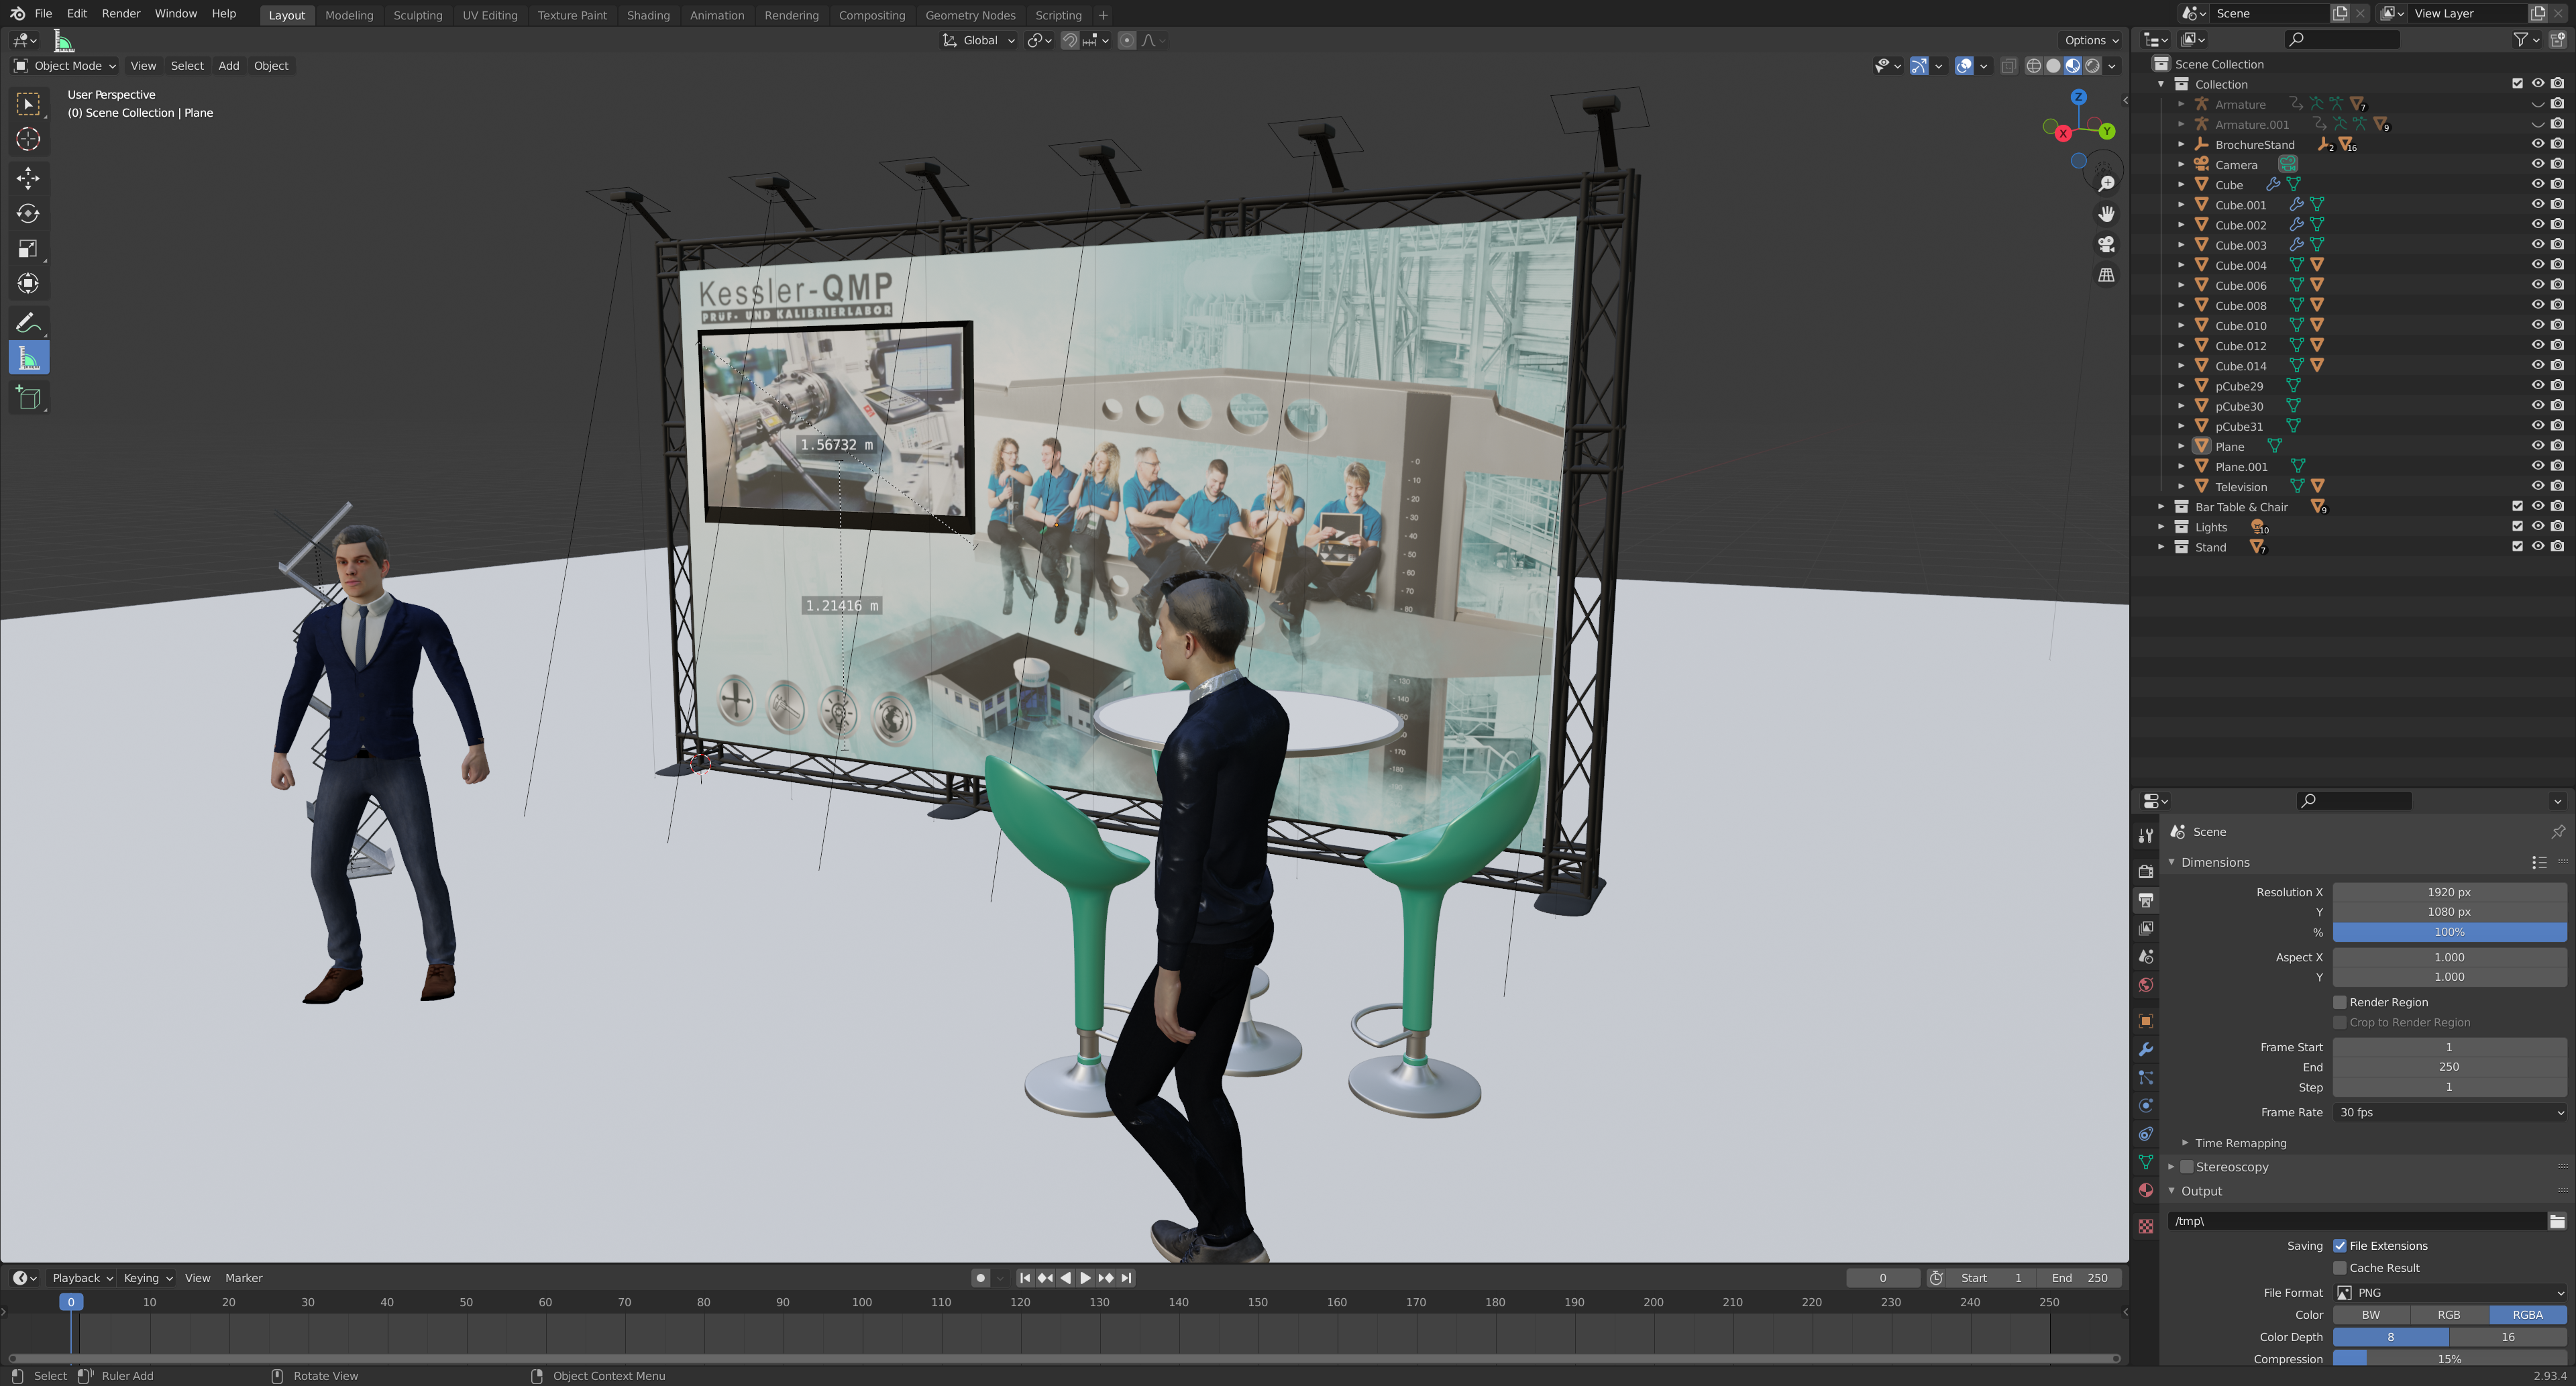The image size is (2576, 1386).
Task: Open the Render menu
Action: pyautogui.click(x=121, y=13)
